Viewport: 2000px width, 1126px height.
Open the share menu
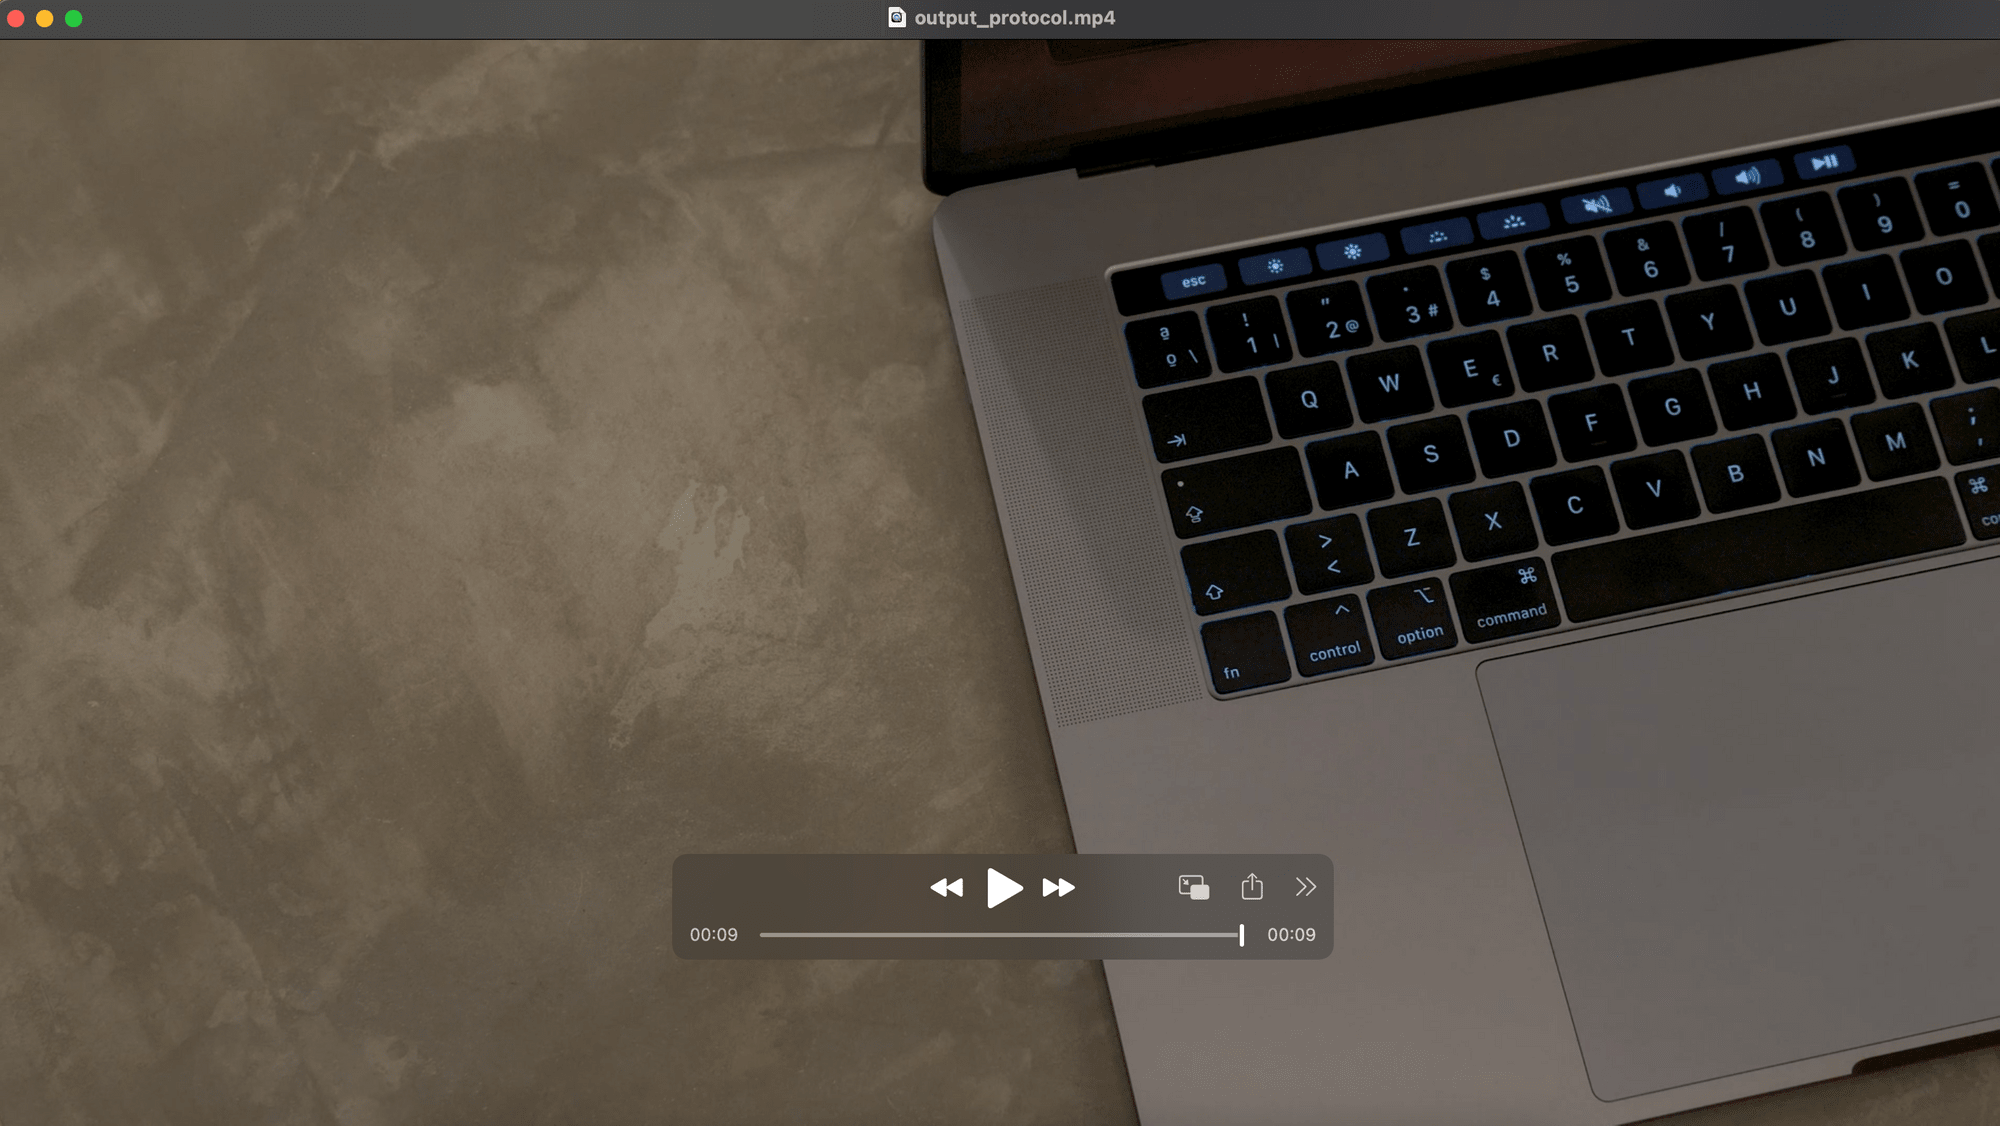1252,886
